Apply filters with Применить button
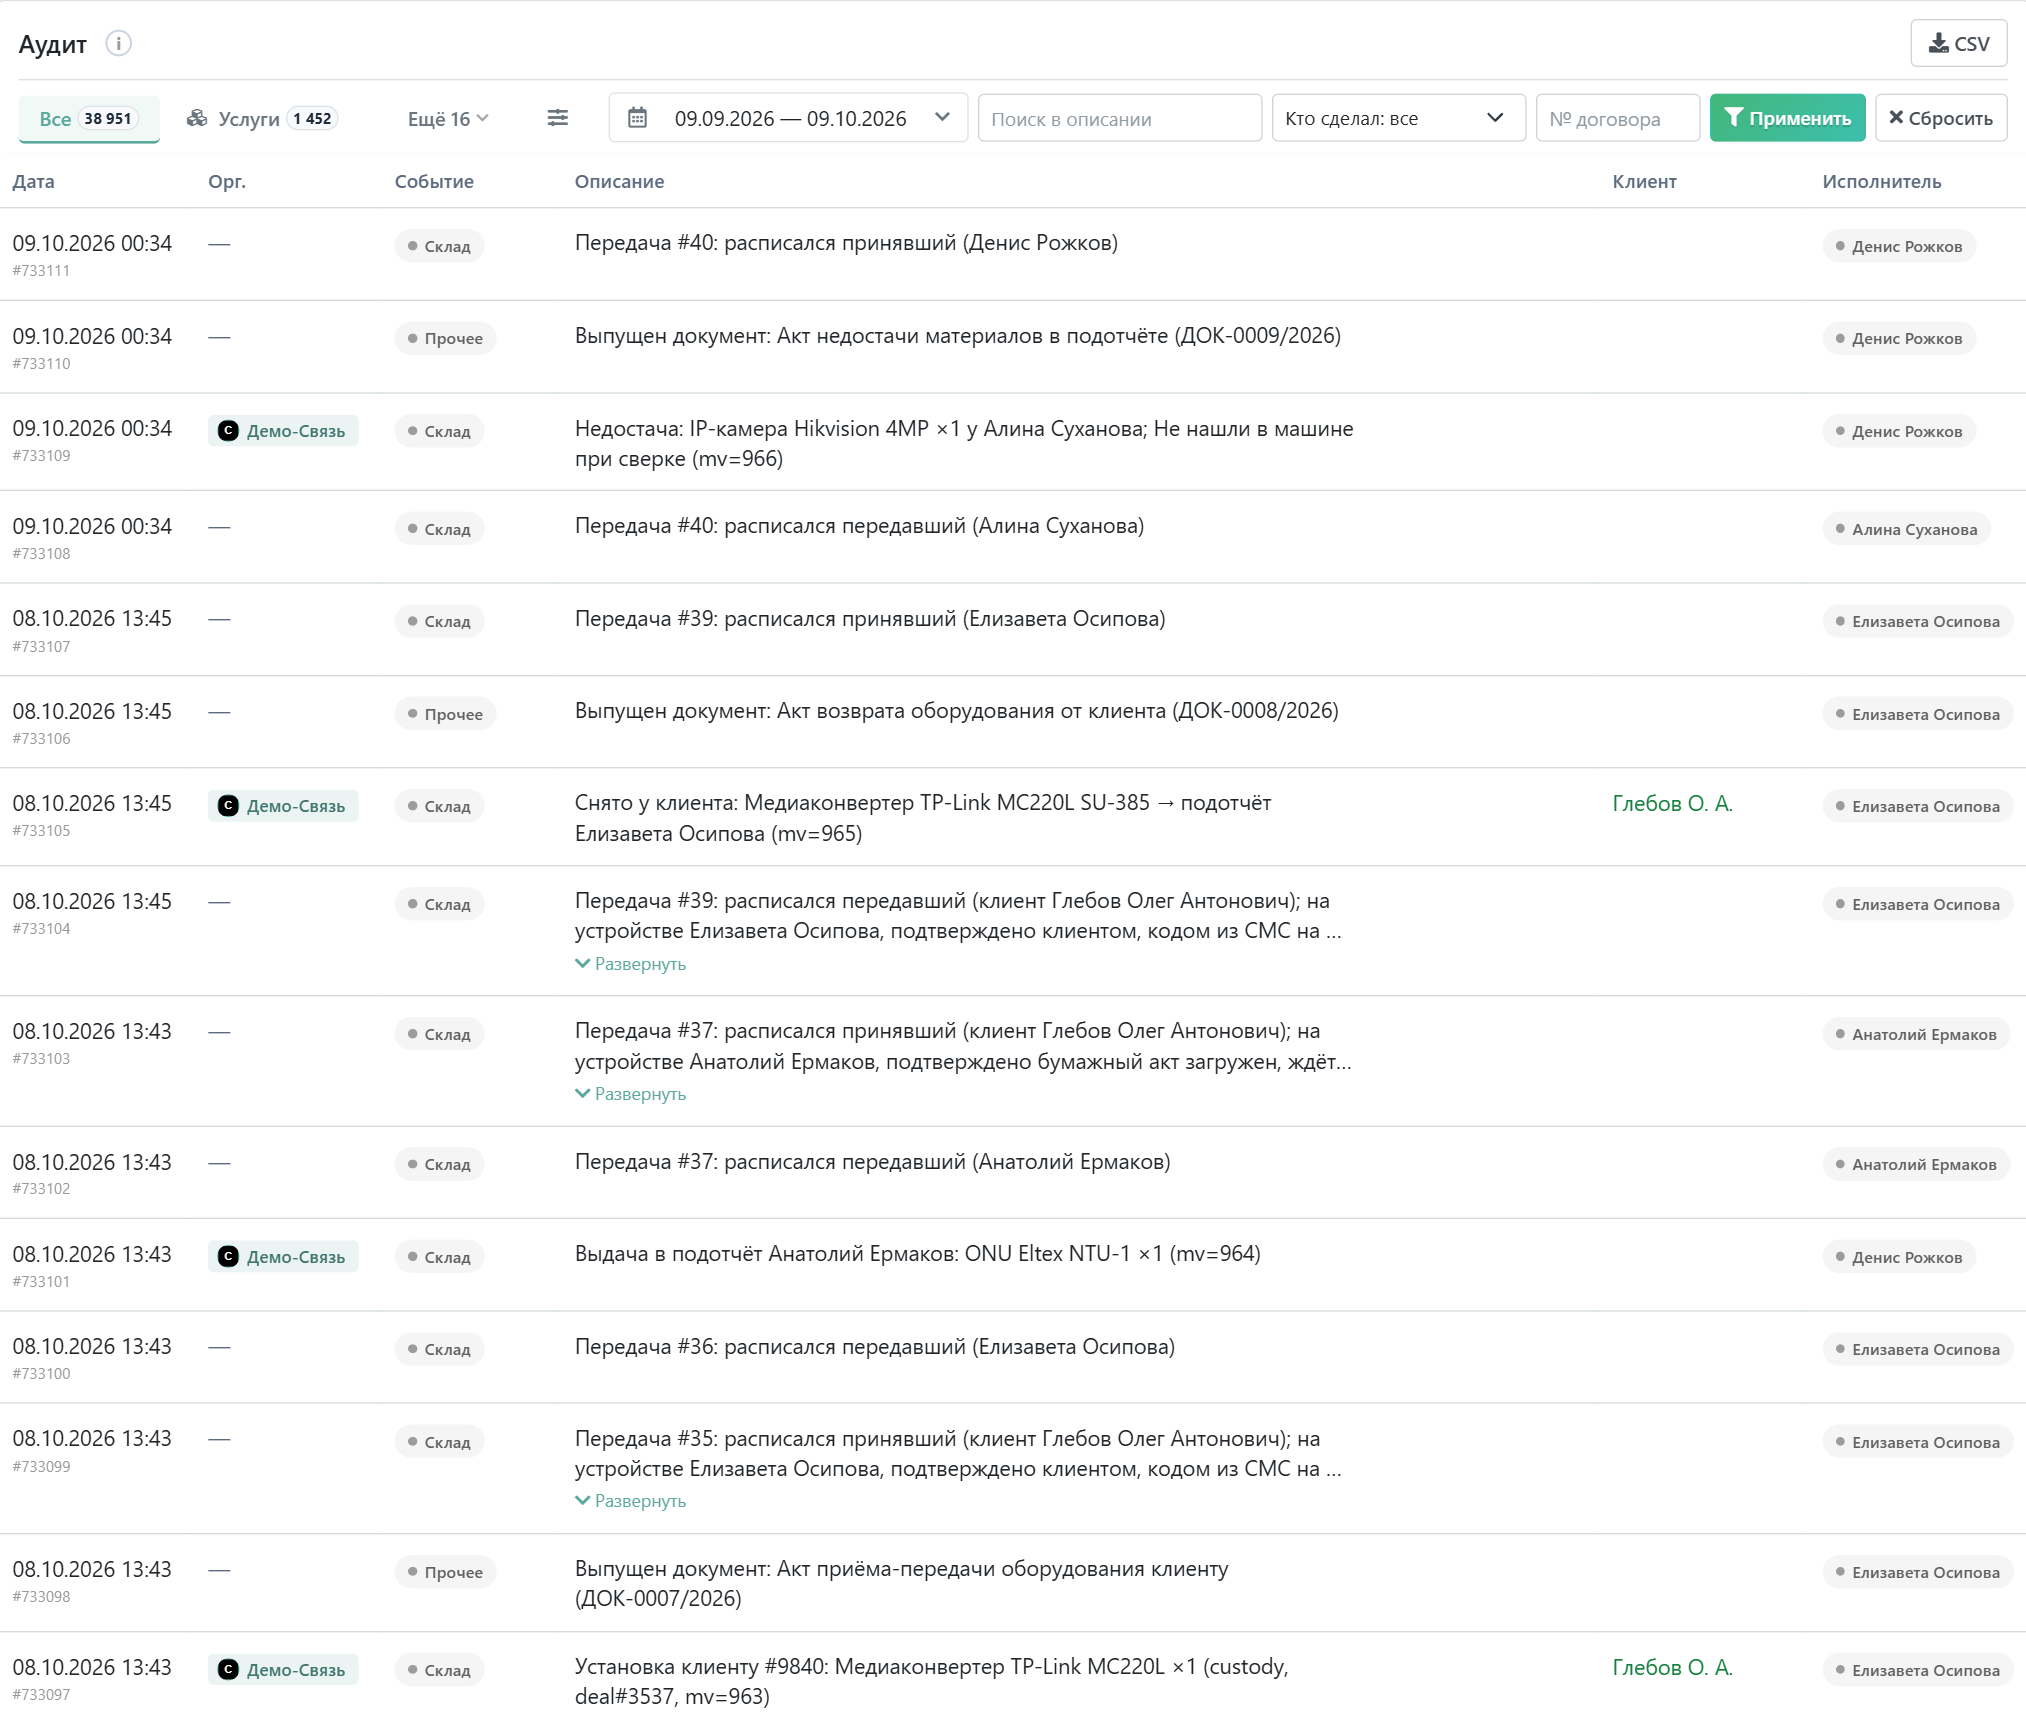2026x1717 pixels. pos(1787,118)
